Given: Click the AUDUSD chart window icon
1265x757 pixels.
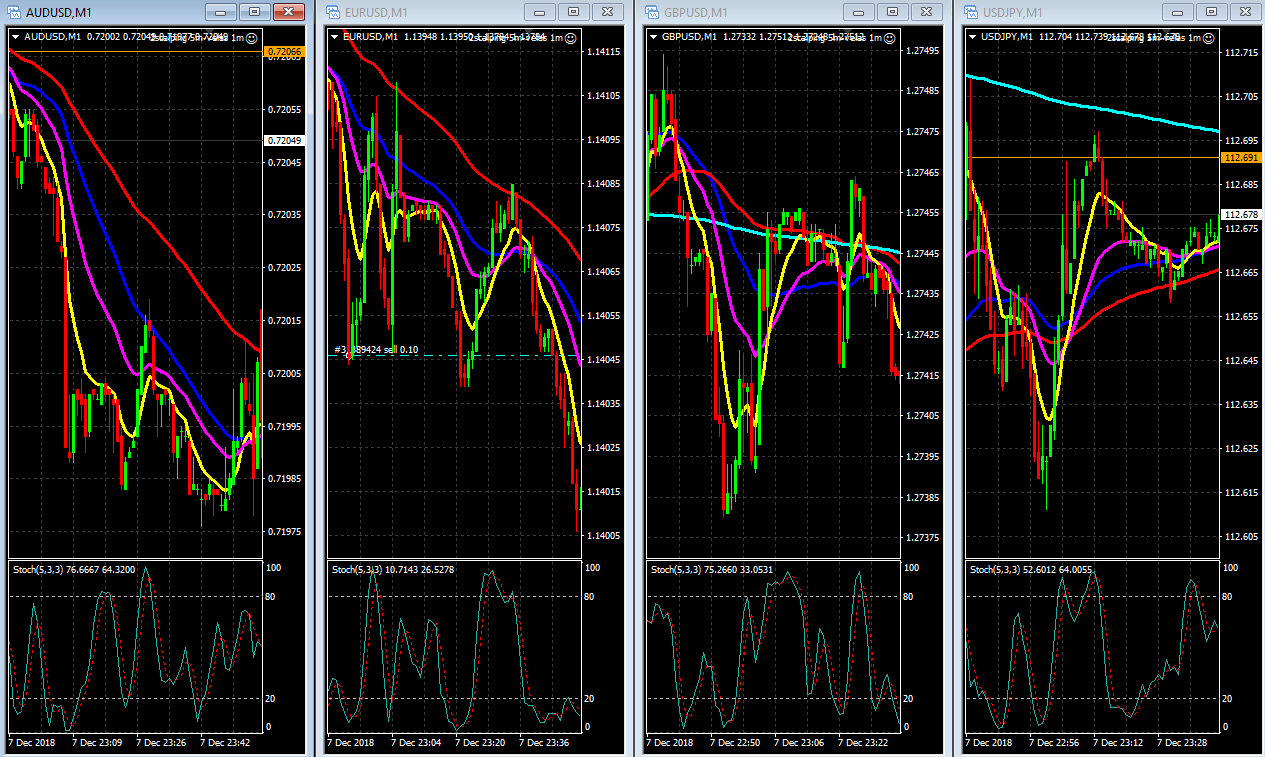Looking at the screenshot, I should coord(14,12).
